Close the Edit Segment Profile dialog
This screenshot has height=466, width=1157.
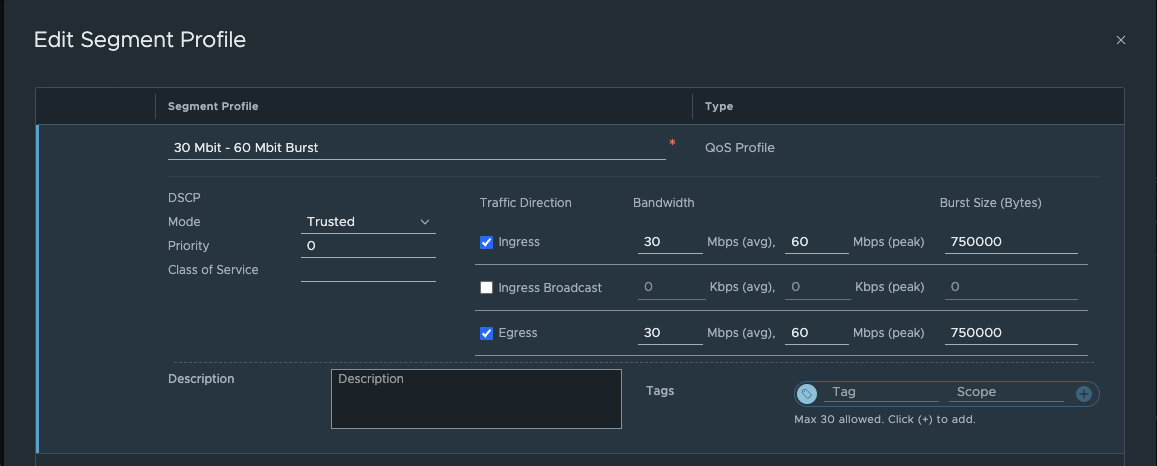point(1120,41)
